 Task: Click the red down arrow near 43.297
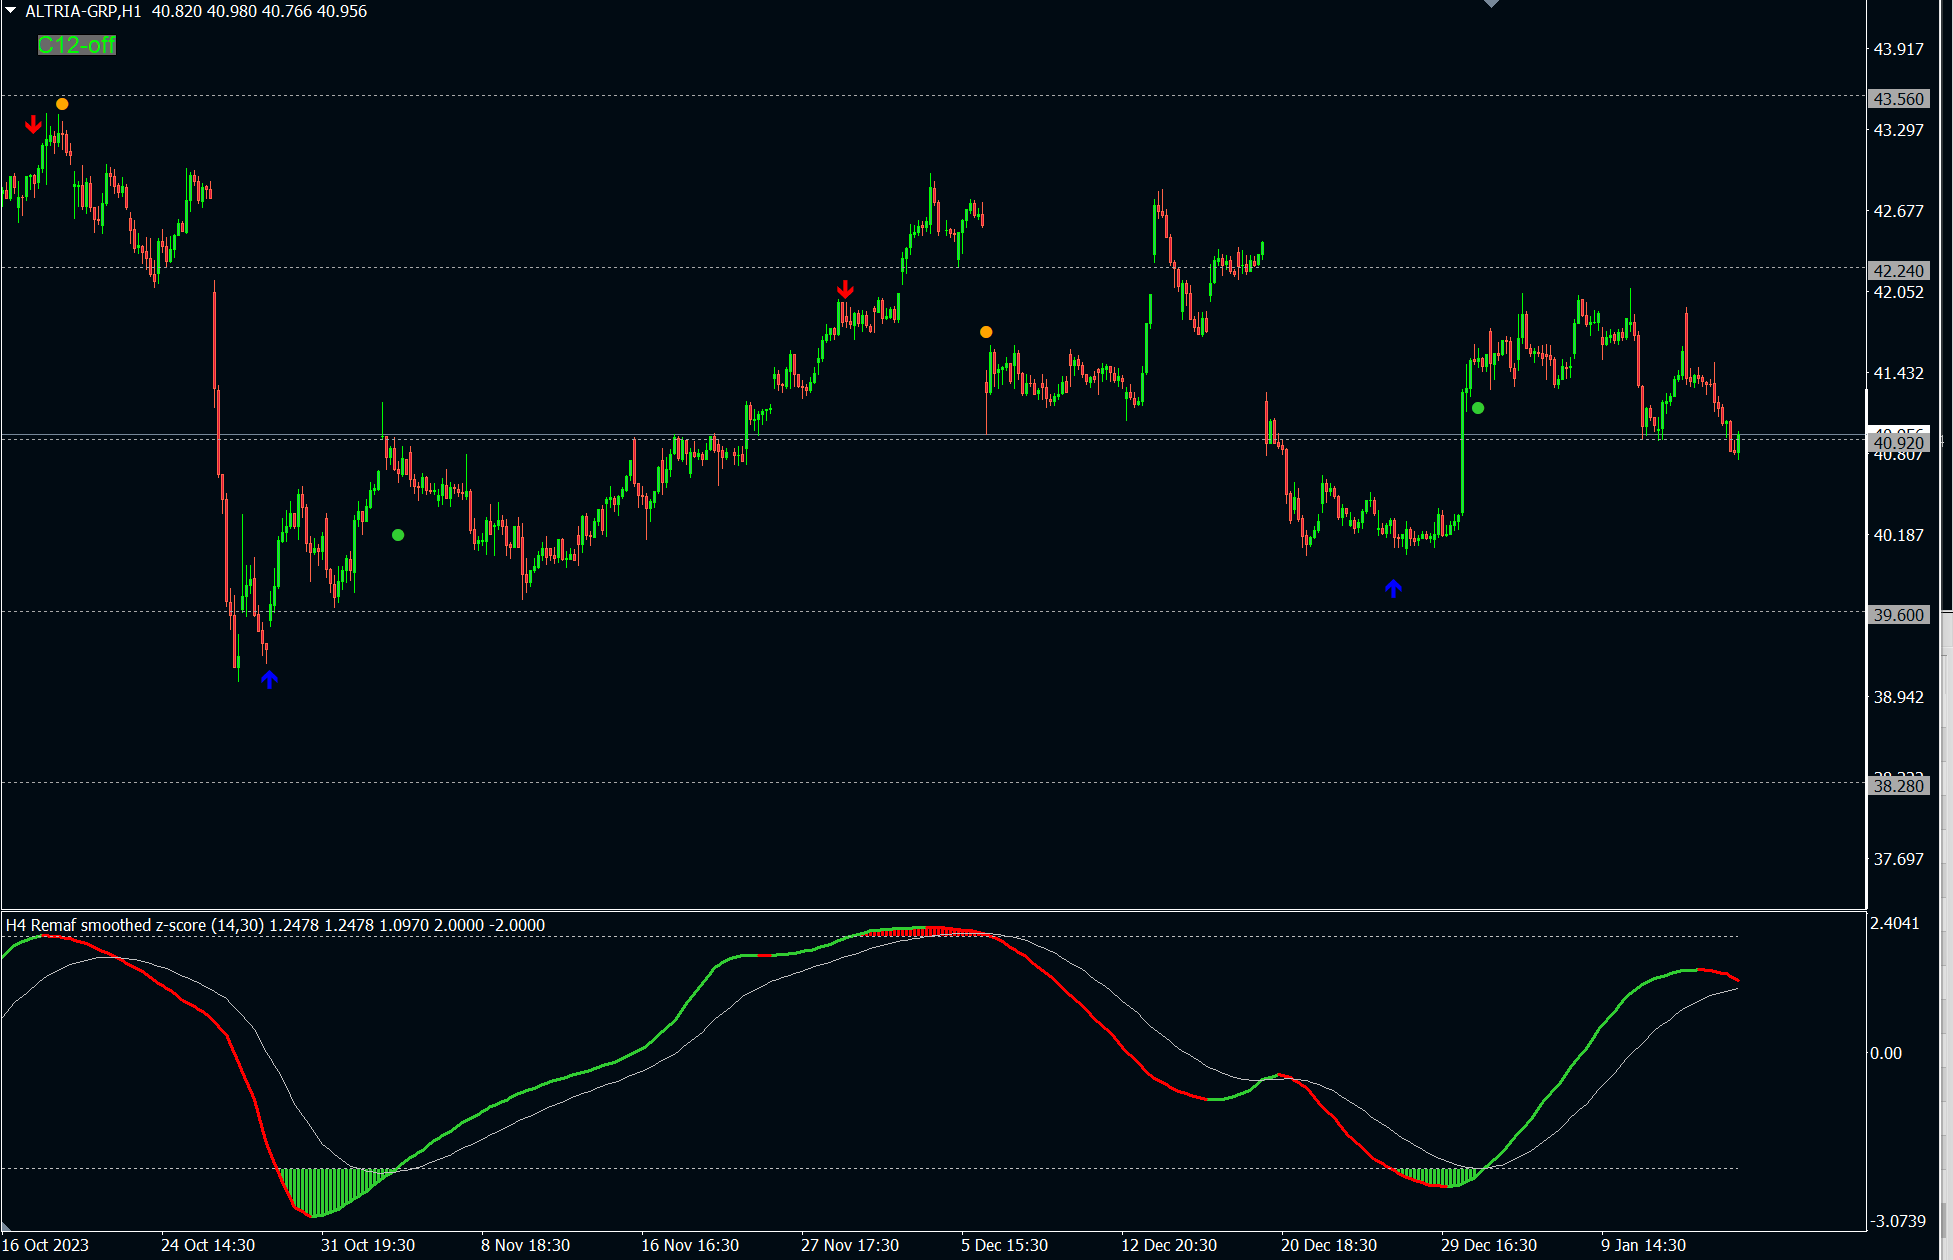point(34,124)
